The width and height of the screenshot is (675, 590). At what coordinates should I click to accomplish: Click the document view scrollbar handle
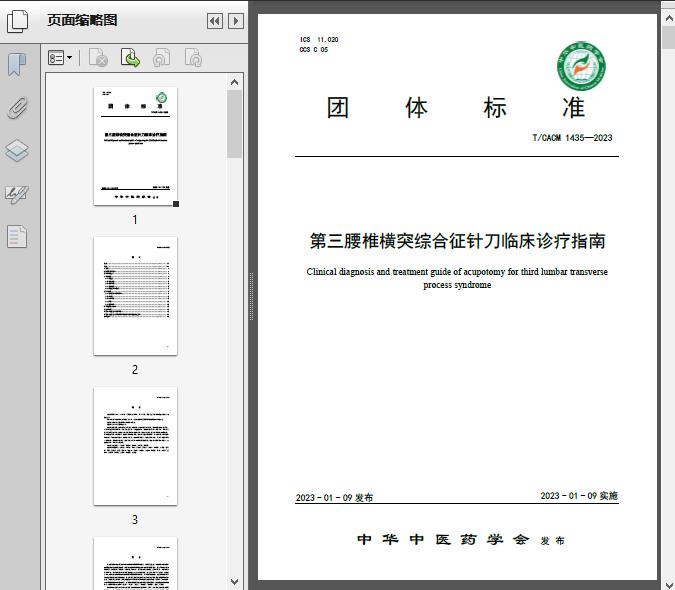click(x=669, y=37)
